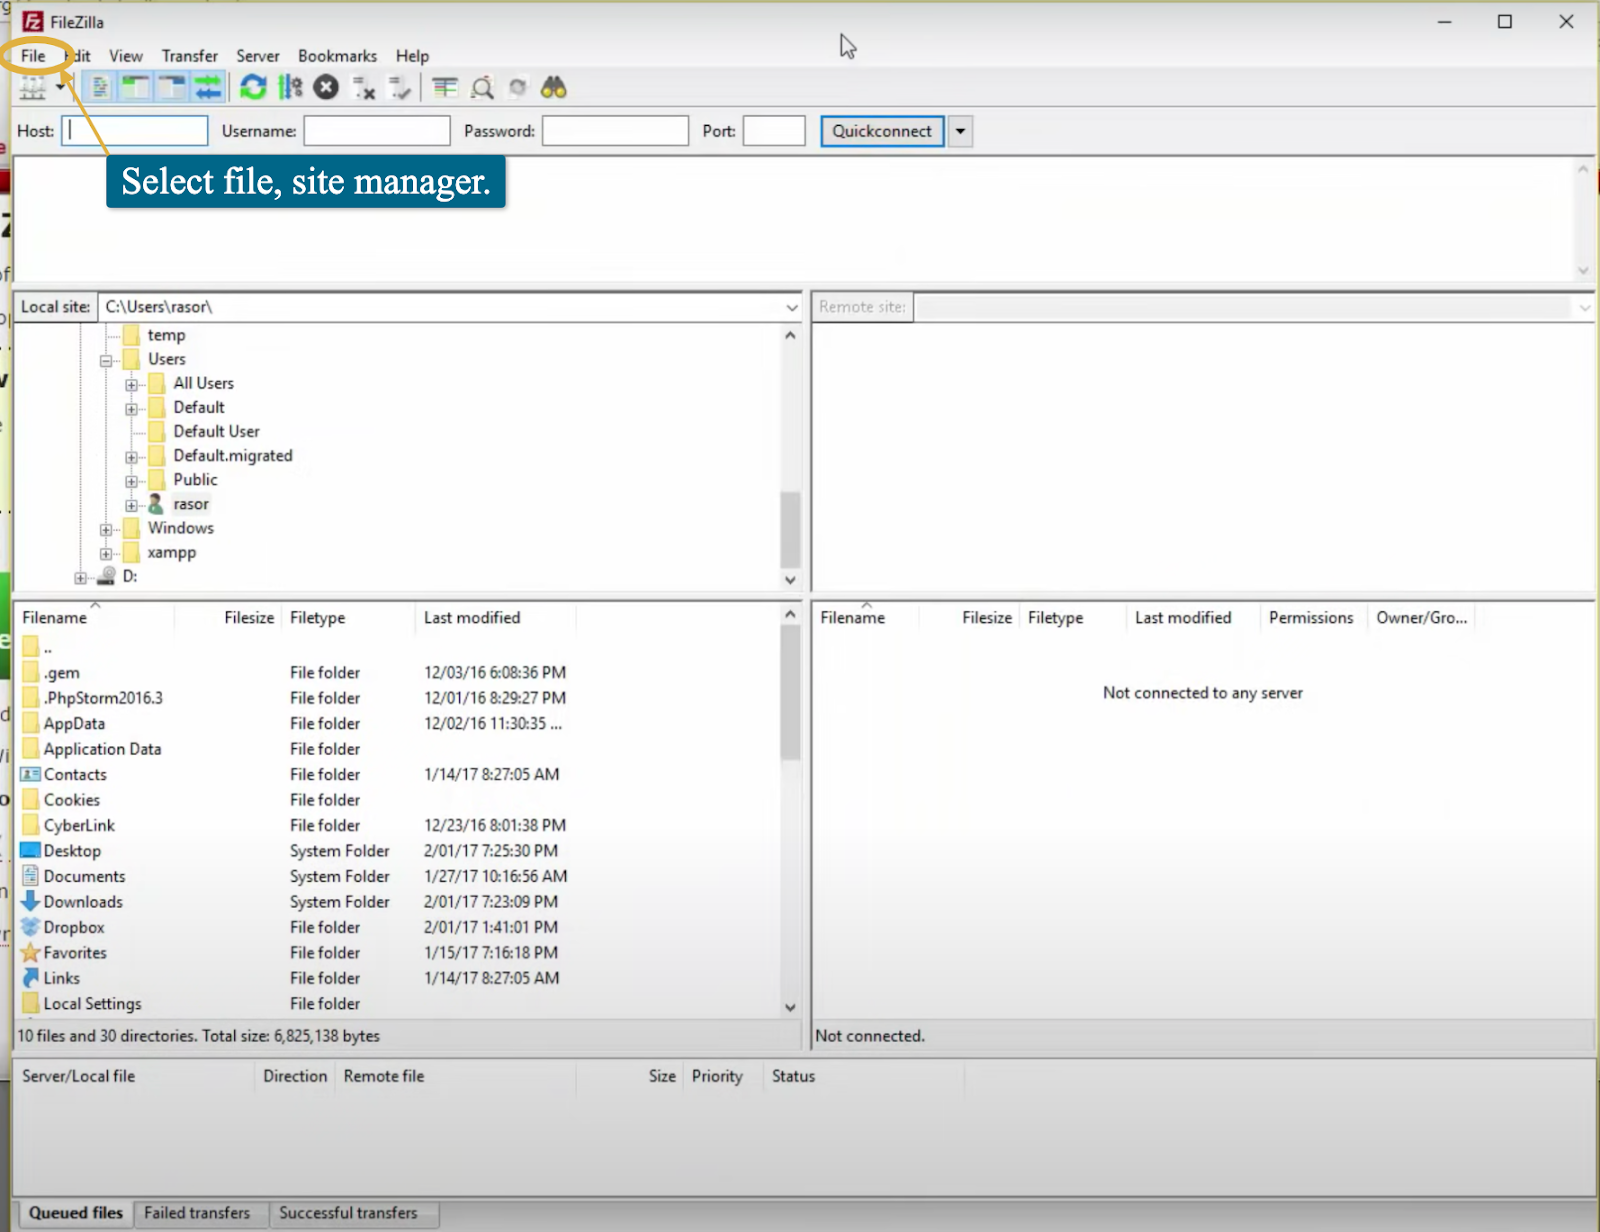Expand the Default.migrated folder node
The image size is (1600, 1232).
coord(131,457)
